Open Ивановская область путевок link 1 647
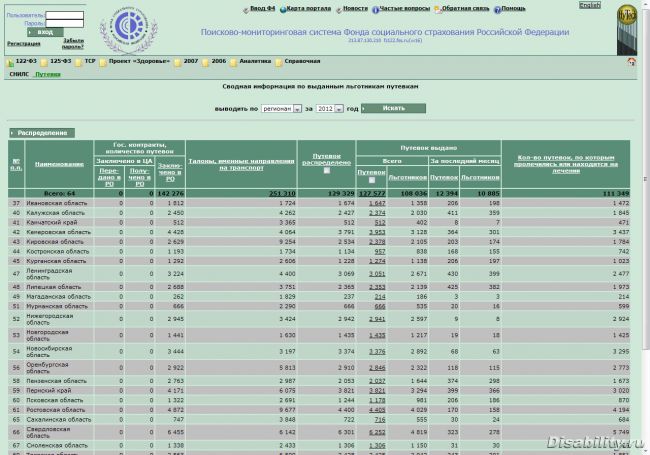Image resolution: width=650 pixels, height=455 pixels. [377, 203]
